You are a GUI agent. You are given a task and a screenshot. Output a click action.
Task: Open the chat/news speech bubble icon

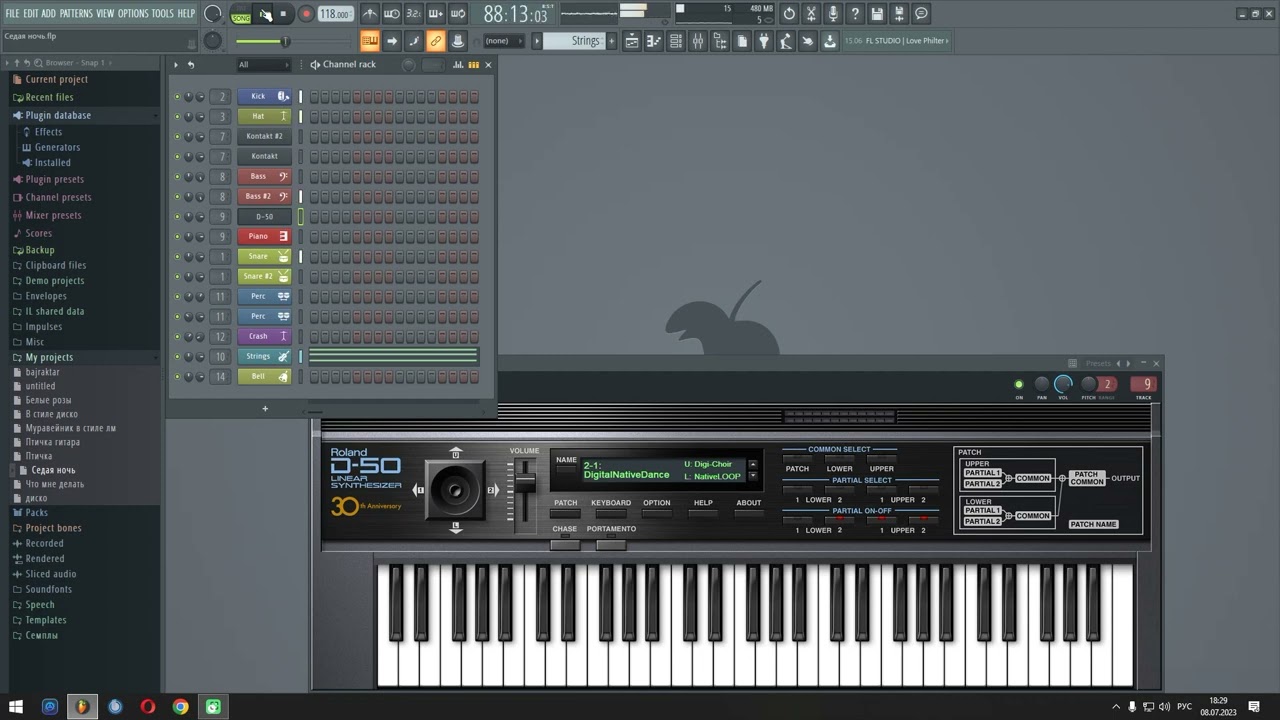[921, 14]
